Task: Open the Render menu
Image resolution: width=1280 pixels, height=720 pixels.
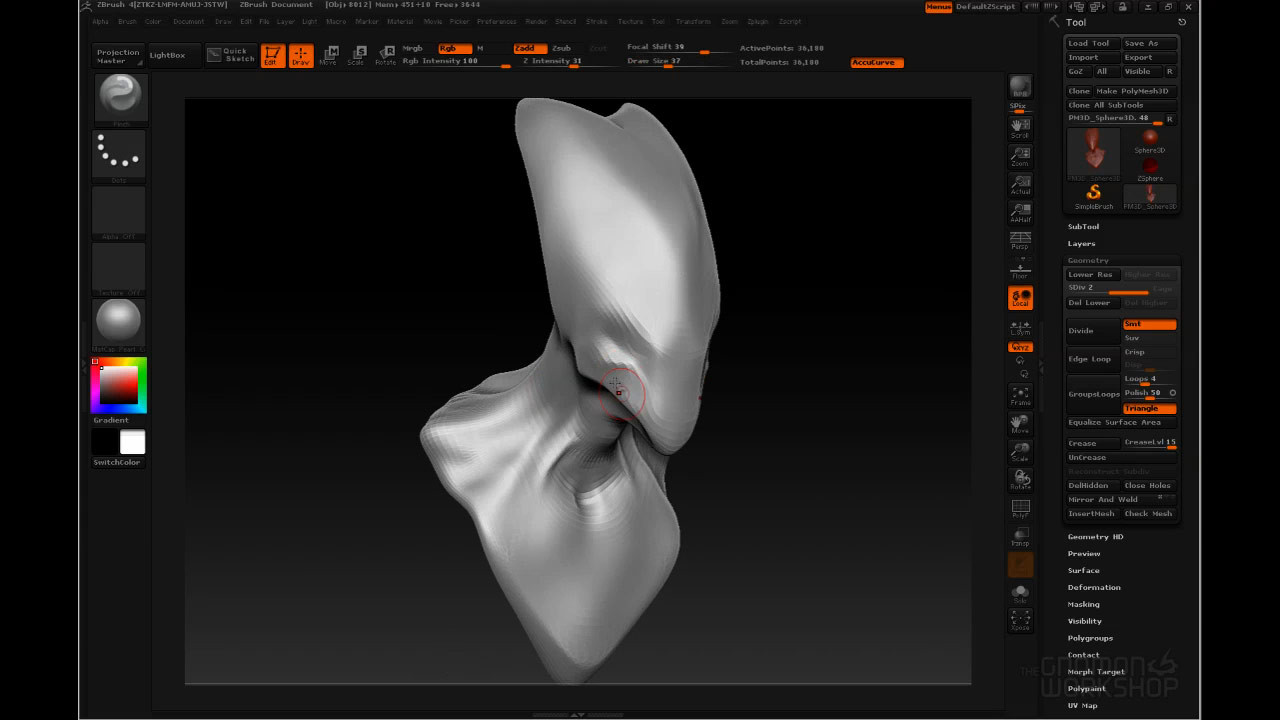Action: click(x=536, y=21)
